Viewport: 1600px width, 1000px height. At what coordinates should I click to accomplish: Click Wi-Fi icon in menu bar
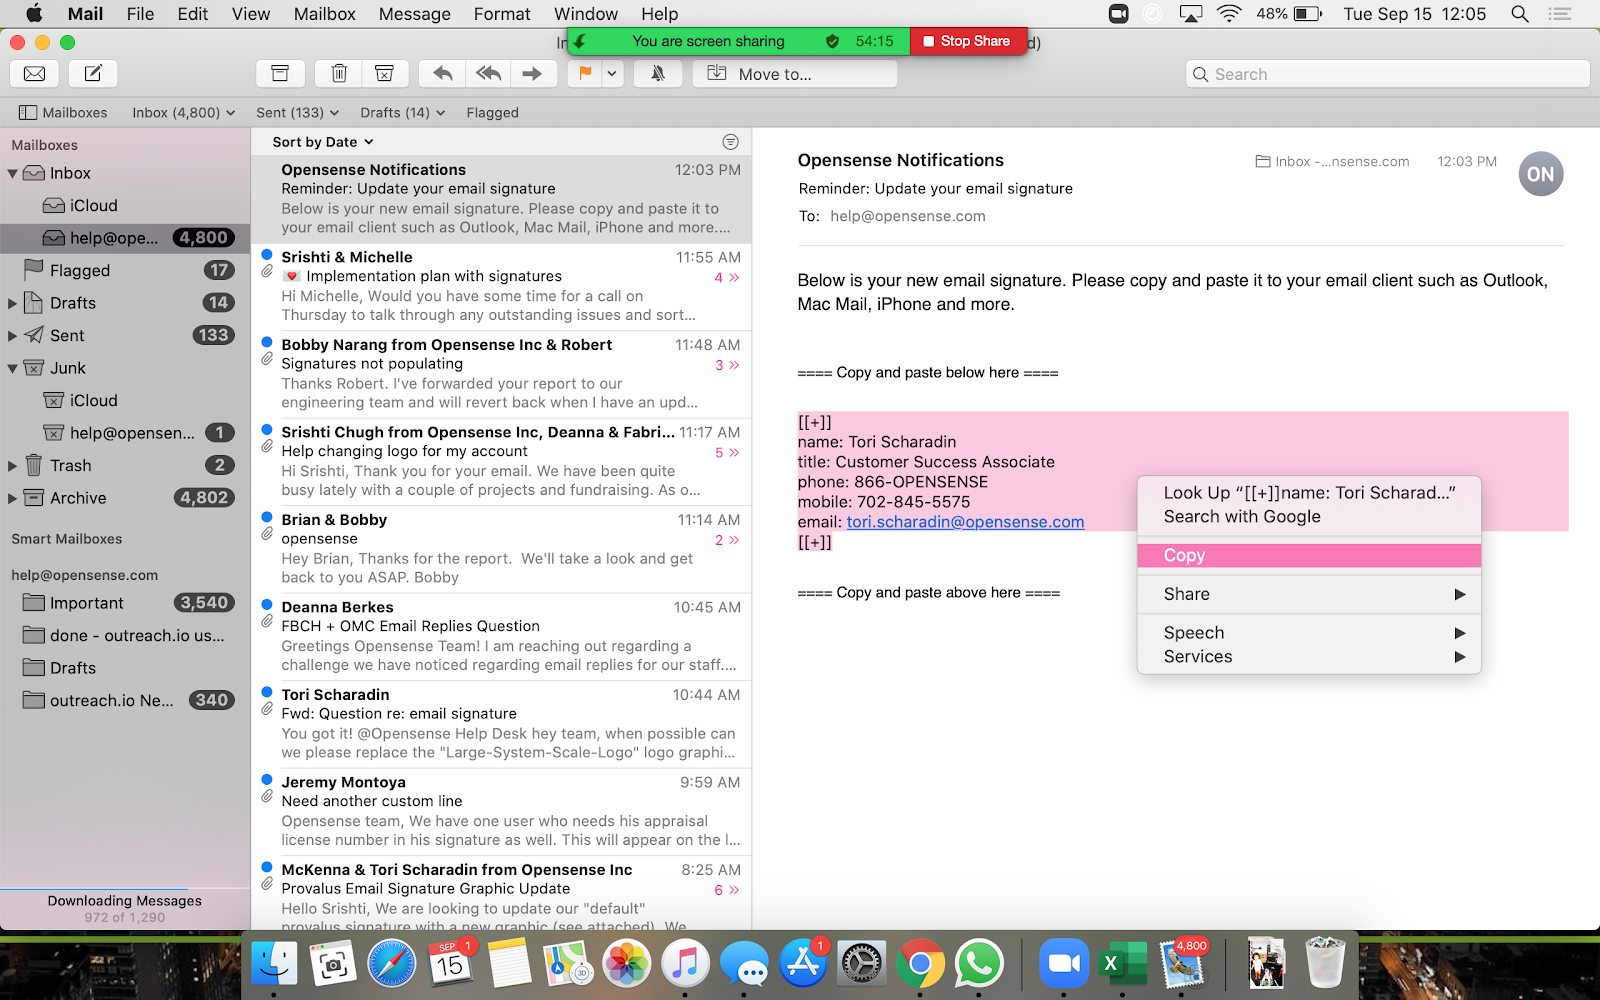click(1229, 14)
